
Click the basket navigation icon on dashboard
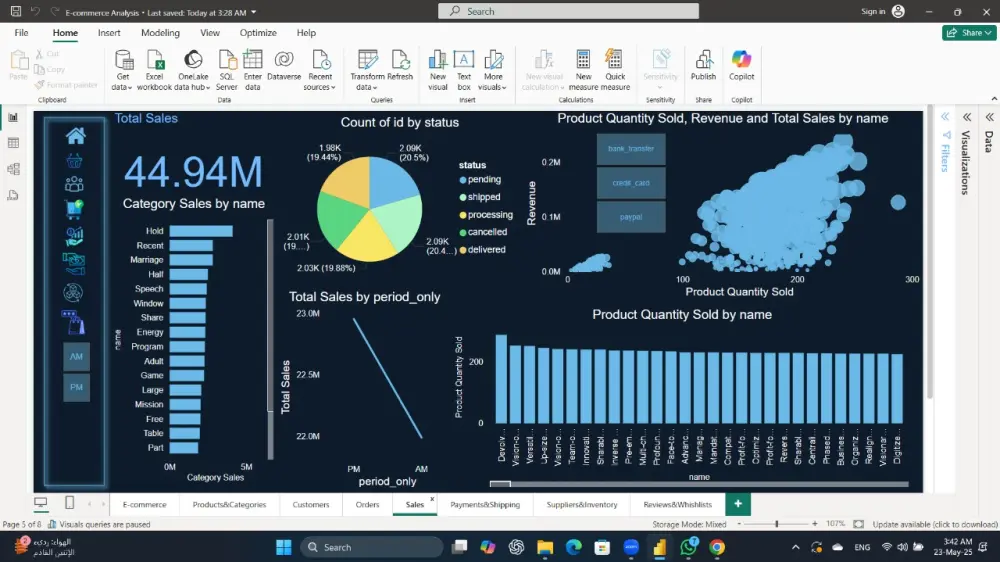(x=75, y=161)
